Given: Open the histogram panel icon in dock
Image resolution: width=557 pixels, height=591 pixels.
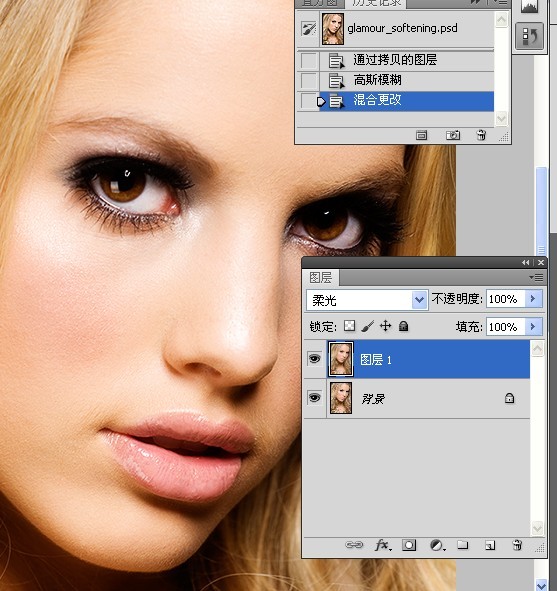Looking at the screenshot, I should click(529, 7).
